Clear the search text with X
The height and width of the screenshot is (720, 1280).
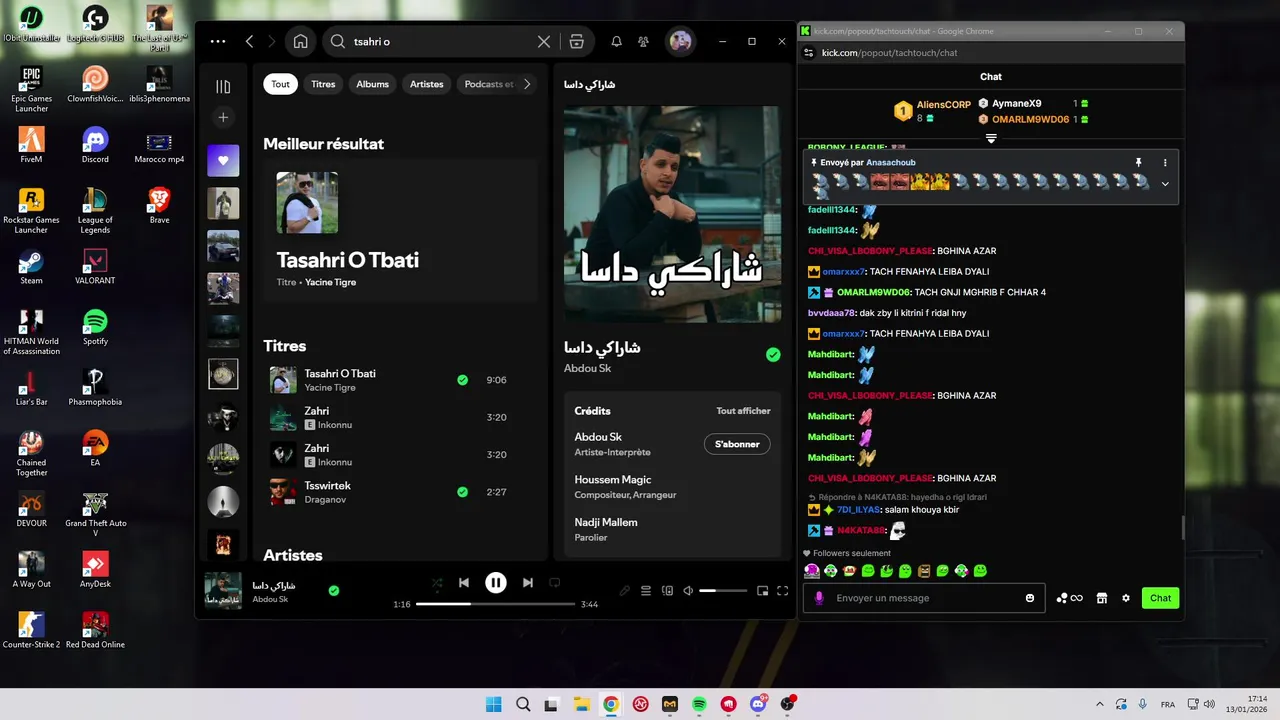point(544,41)
